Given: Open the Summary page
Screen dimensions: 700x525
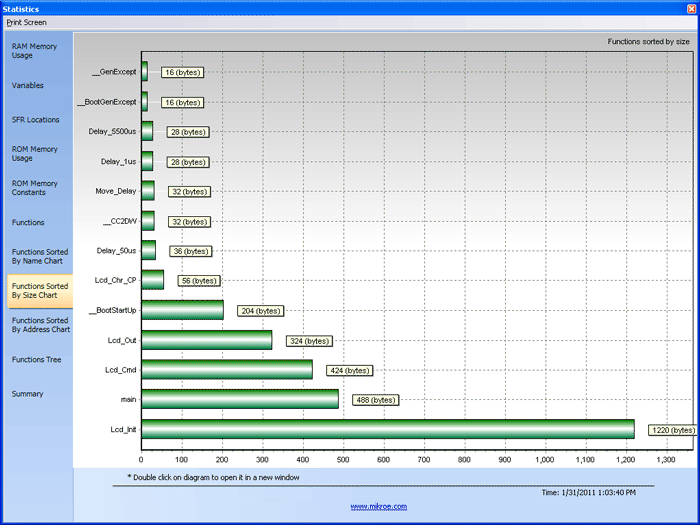Looking at the screenshot, I should [27, 394].
